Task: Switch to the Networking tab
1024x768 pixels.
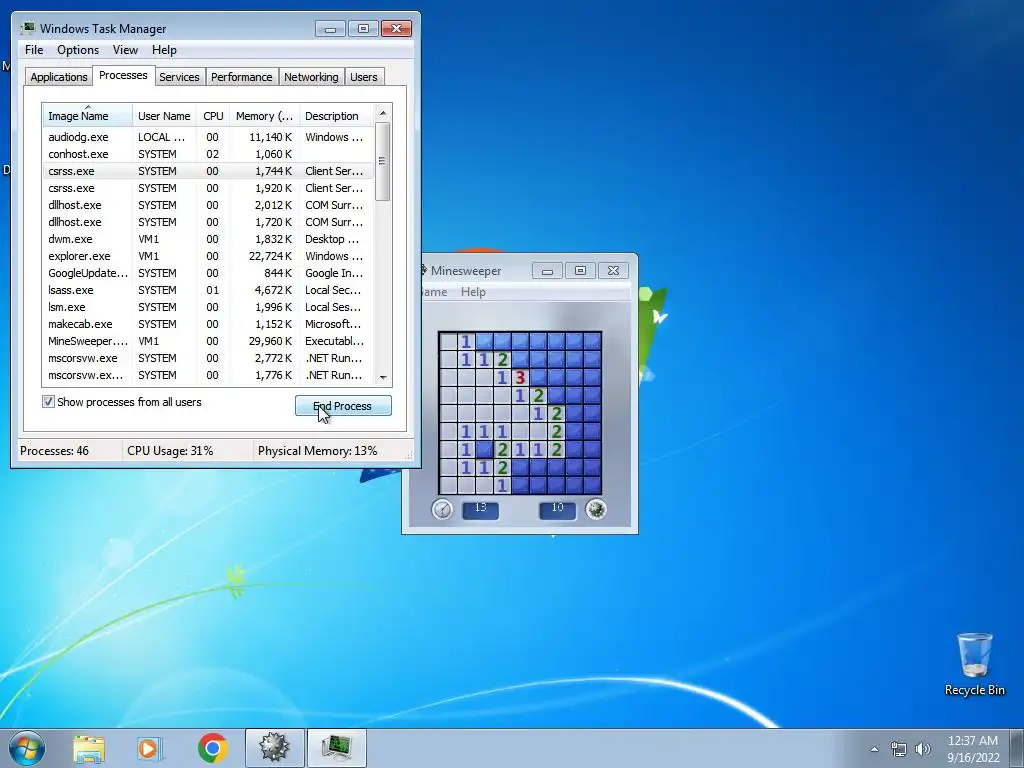Action: tap(311, 76)
